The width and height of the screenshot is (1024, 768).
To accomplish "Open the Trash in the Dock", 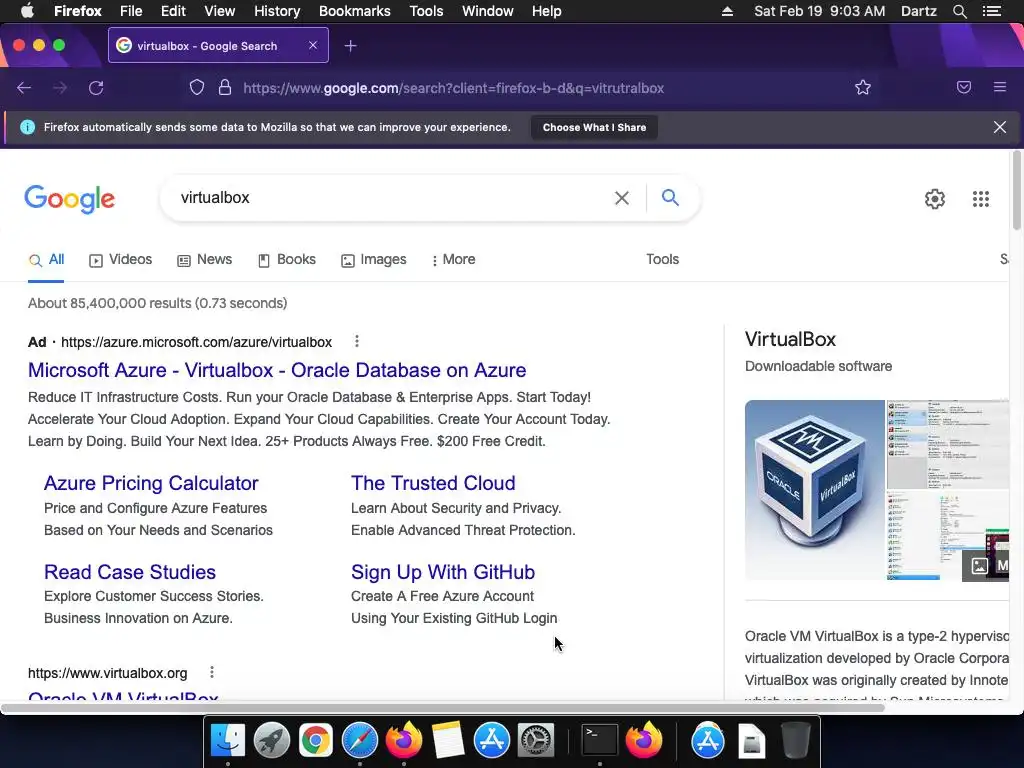I will pyautogui.click(x=796, y=740).
